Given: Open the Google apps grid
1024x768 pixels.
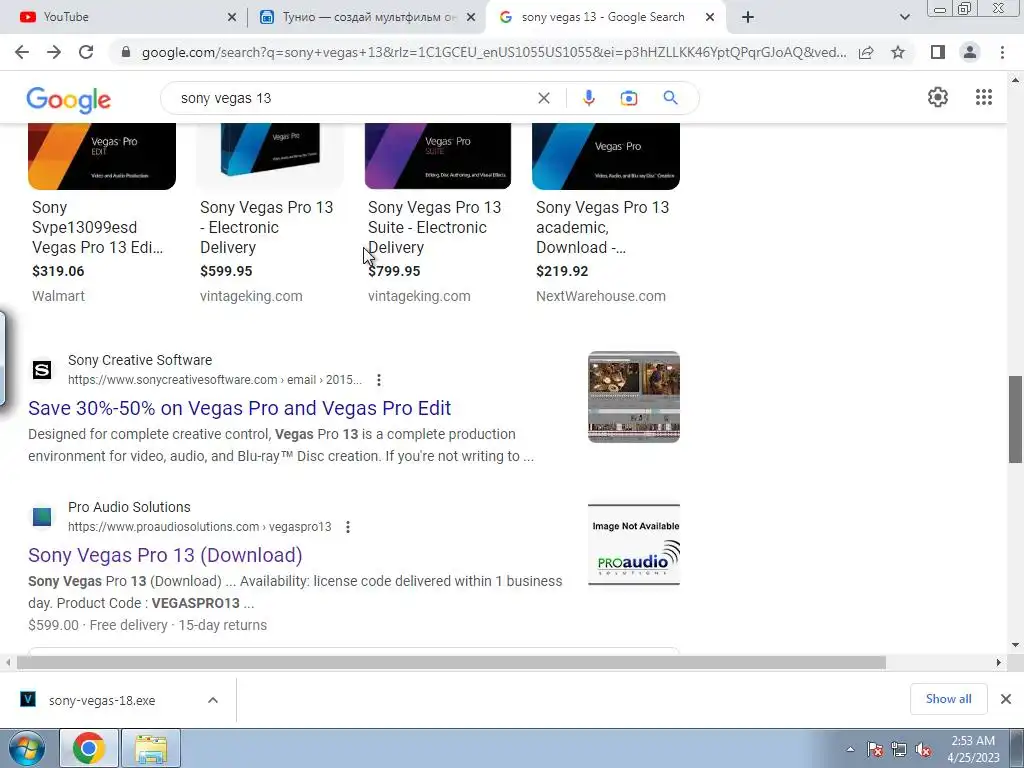Looking at the screenshot, I should point(984,97).
